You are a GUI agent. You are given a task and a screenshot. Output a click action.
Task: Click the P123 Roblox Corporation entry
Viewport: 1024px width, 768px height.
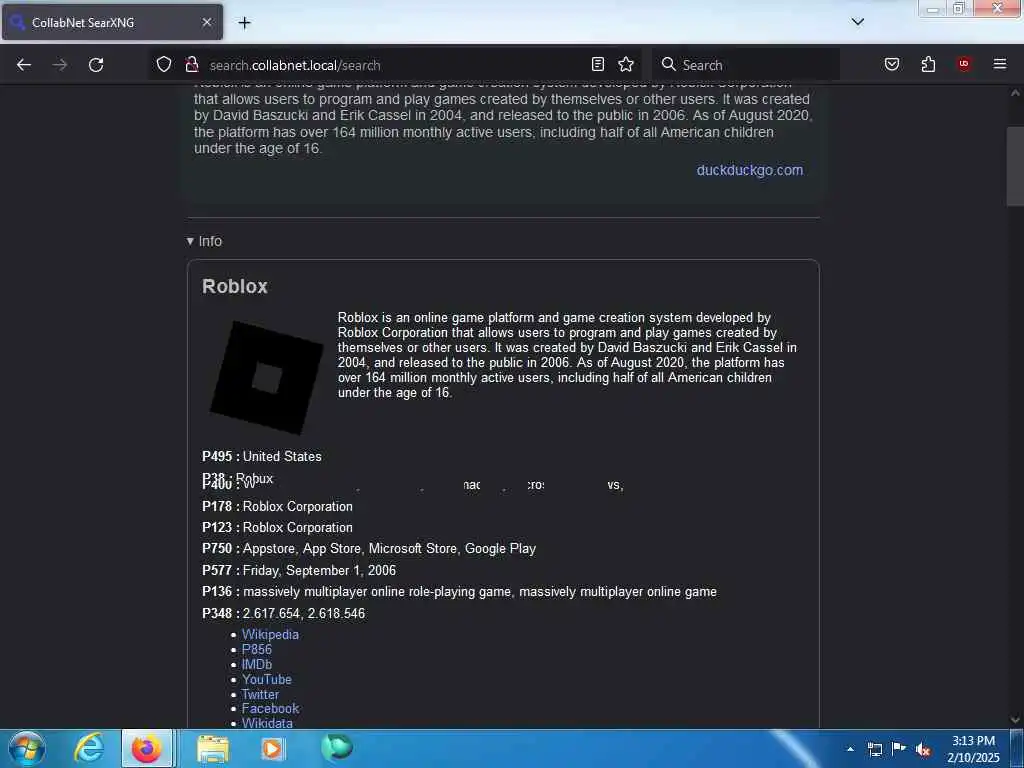[278, 527]
